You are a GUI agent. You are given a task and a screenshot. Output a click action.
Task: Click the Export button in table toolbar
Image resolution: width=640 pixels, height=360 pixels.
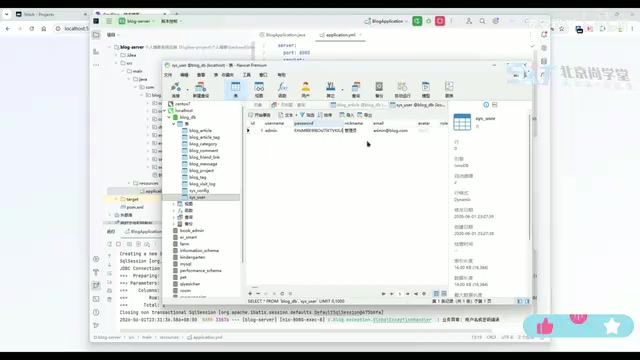pyautogui.click(x=364, y=115)
